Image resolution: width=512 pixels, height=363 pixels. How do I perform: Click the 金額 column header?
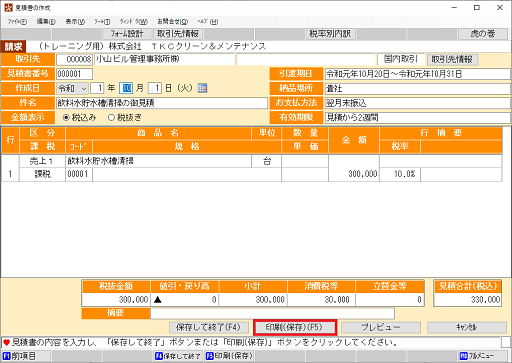click(354, 140)
